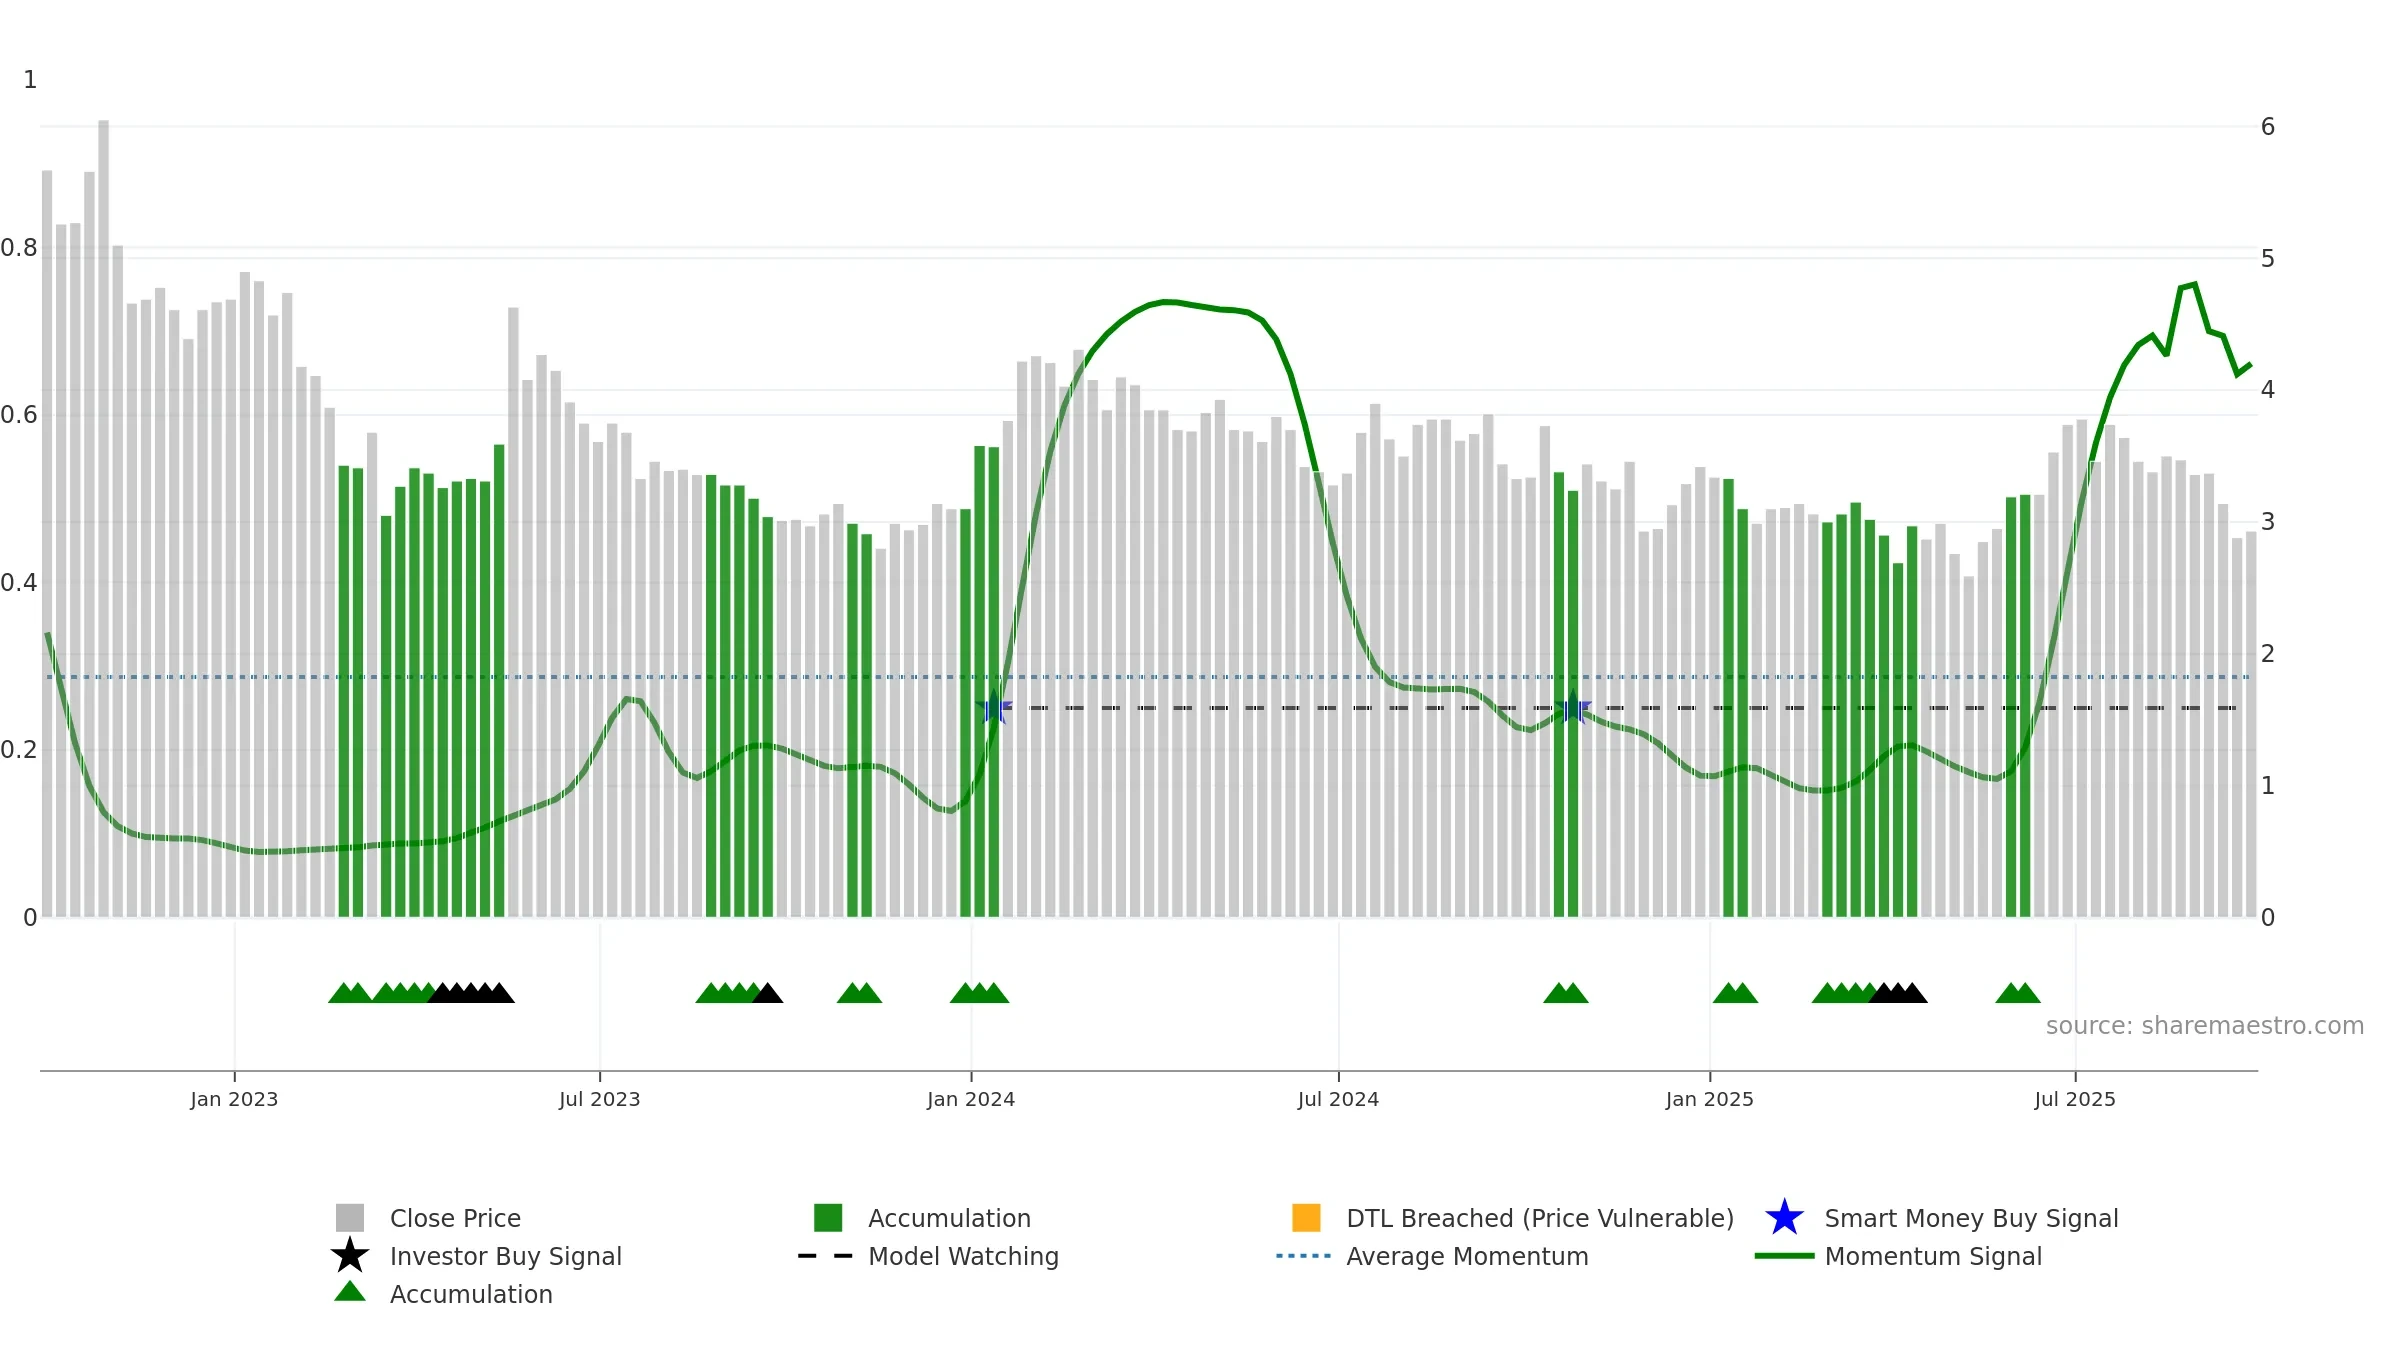The image size is (2400, 1350).
Task: Click the orange DTL Breached color swatch
Action: pos(1306,1218)
